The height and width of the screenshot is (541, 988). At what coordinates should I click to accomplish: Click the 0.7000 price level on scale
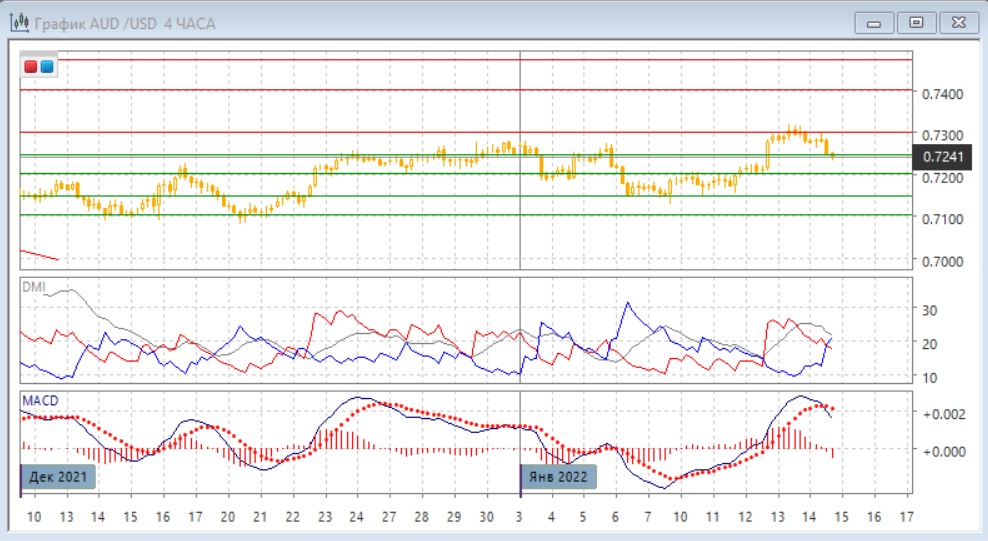point(942,262)
